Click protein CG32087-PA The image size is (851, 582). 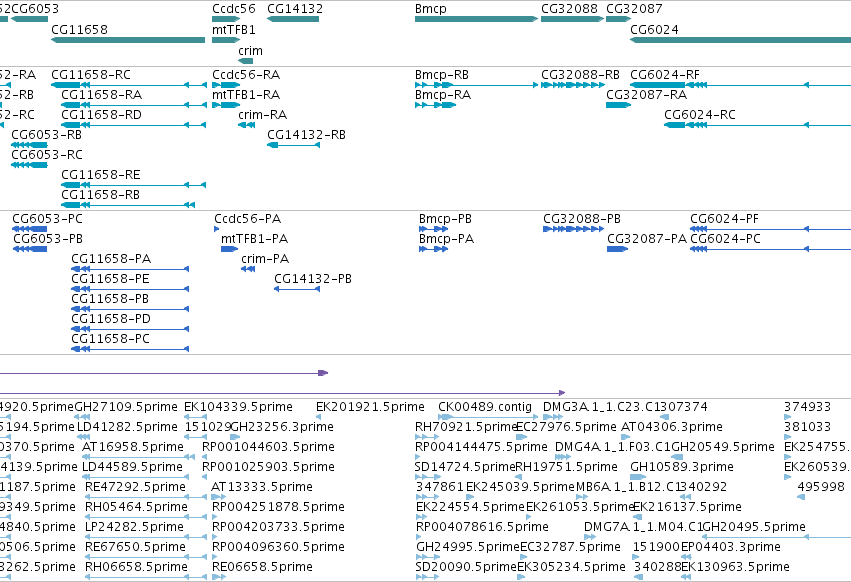tap(618, 249)
